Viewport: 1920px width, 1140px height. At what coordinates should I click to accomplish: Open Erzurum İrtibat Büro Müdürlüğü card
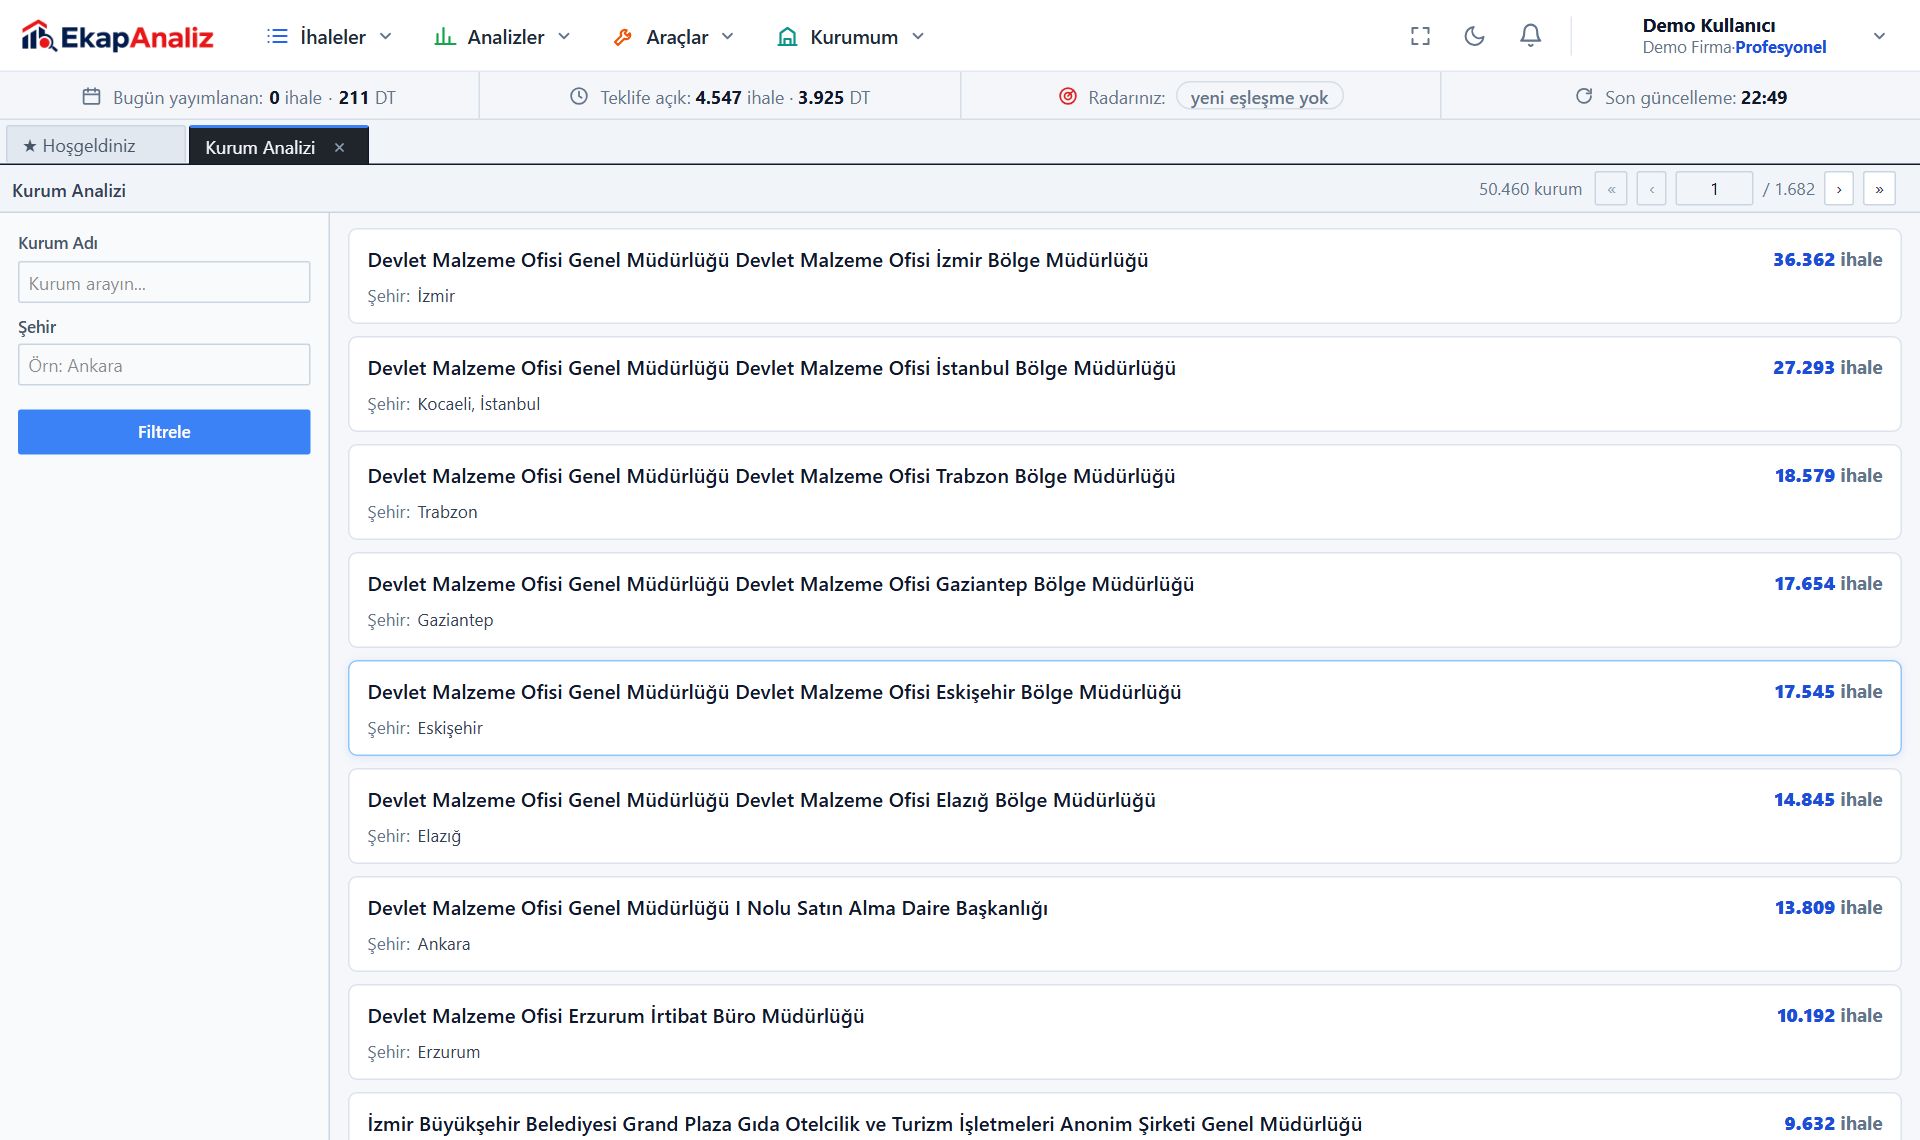1124,1032
